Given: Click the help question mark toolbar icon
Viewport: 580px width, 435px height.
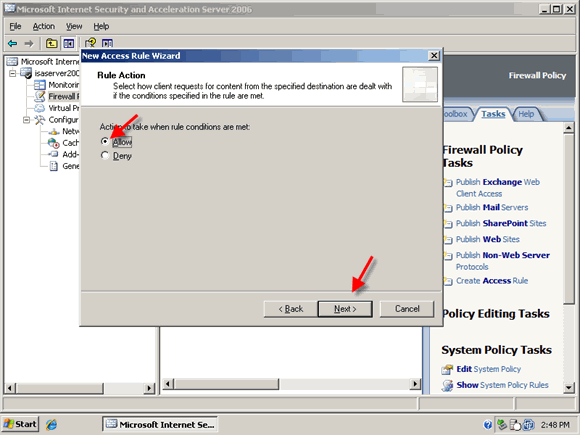Looking at the screenshot, I should [90, 43].
